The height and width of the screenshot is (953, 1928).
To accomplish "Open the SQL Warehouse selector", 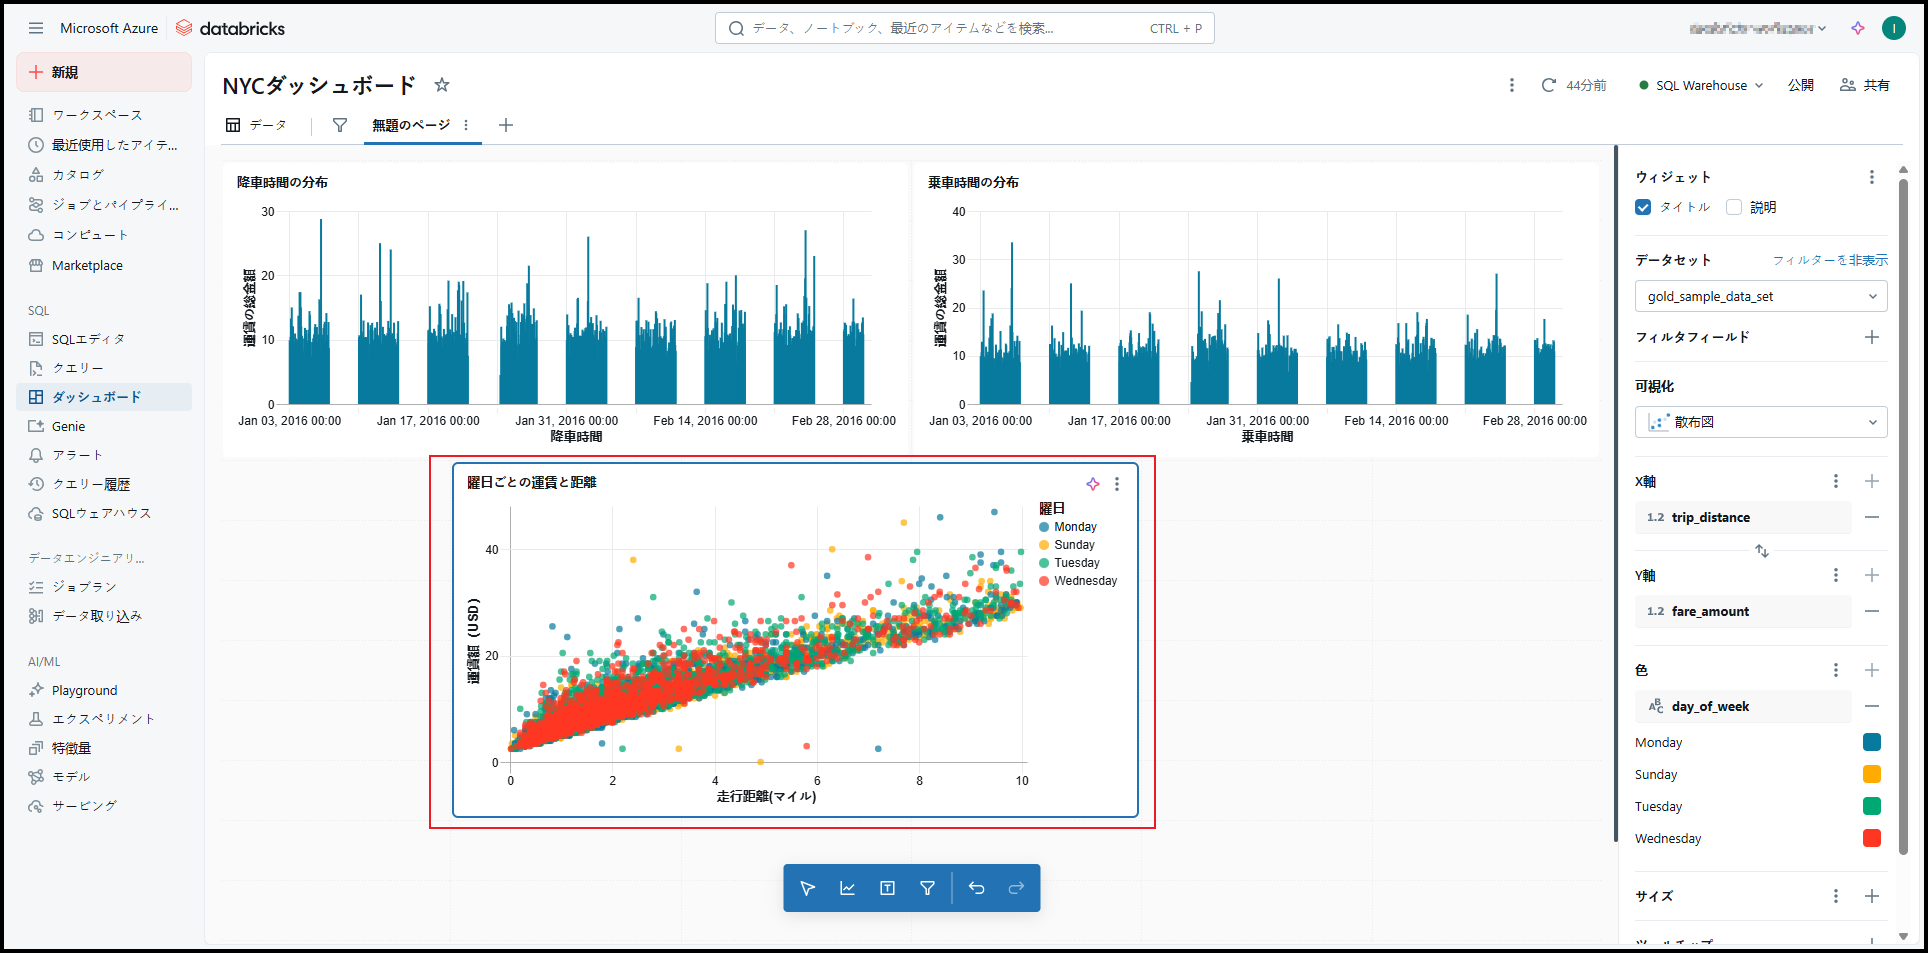I will pos(1701,85).
